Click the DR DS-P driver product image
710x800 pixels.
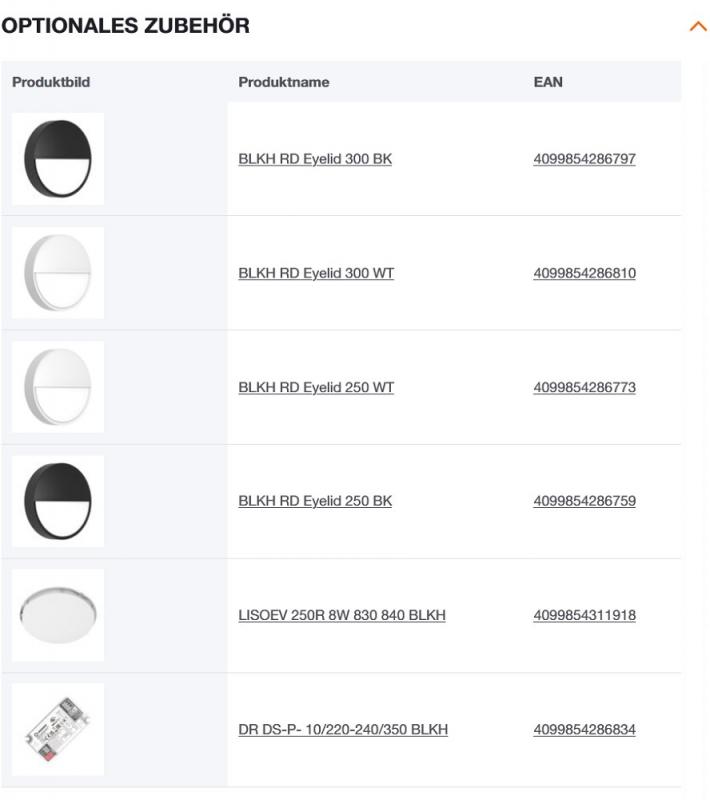pyautogui.click(x=60, y=731)
